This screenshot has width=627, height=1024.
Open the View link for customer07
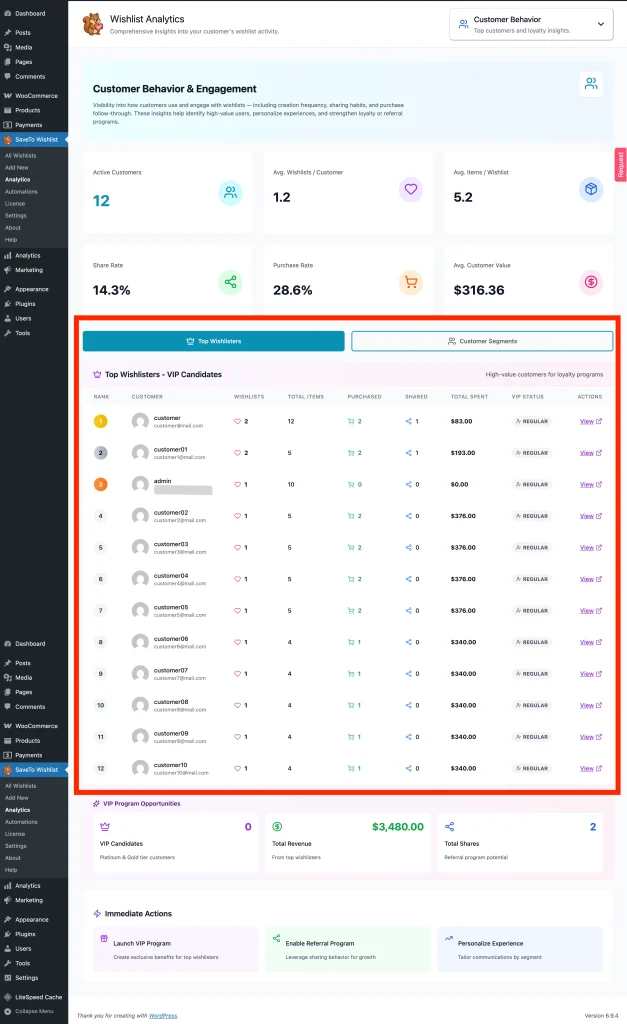[x=590, y=674]
